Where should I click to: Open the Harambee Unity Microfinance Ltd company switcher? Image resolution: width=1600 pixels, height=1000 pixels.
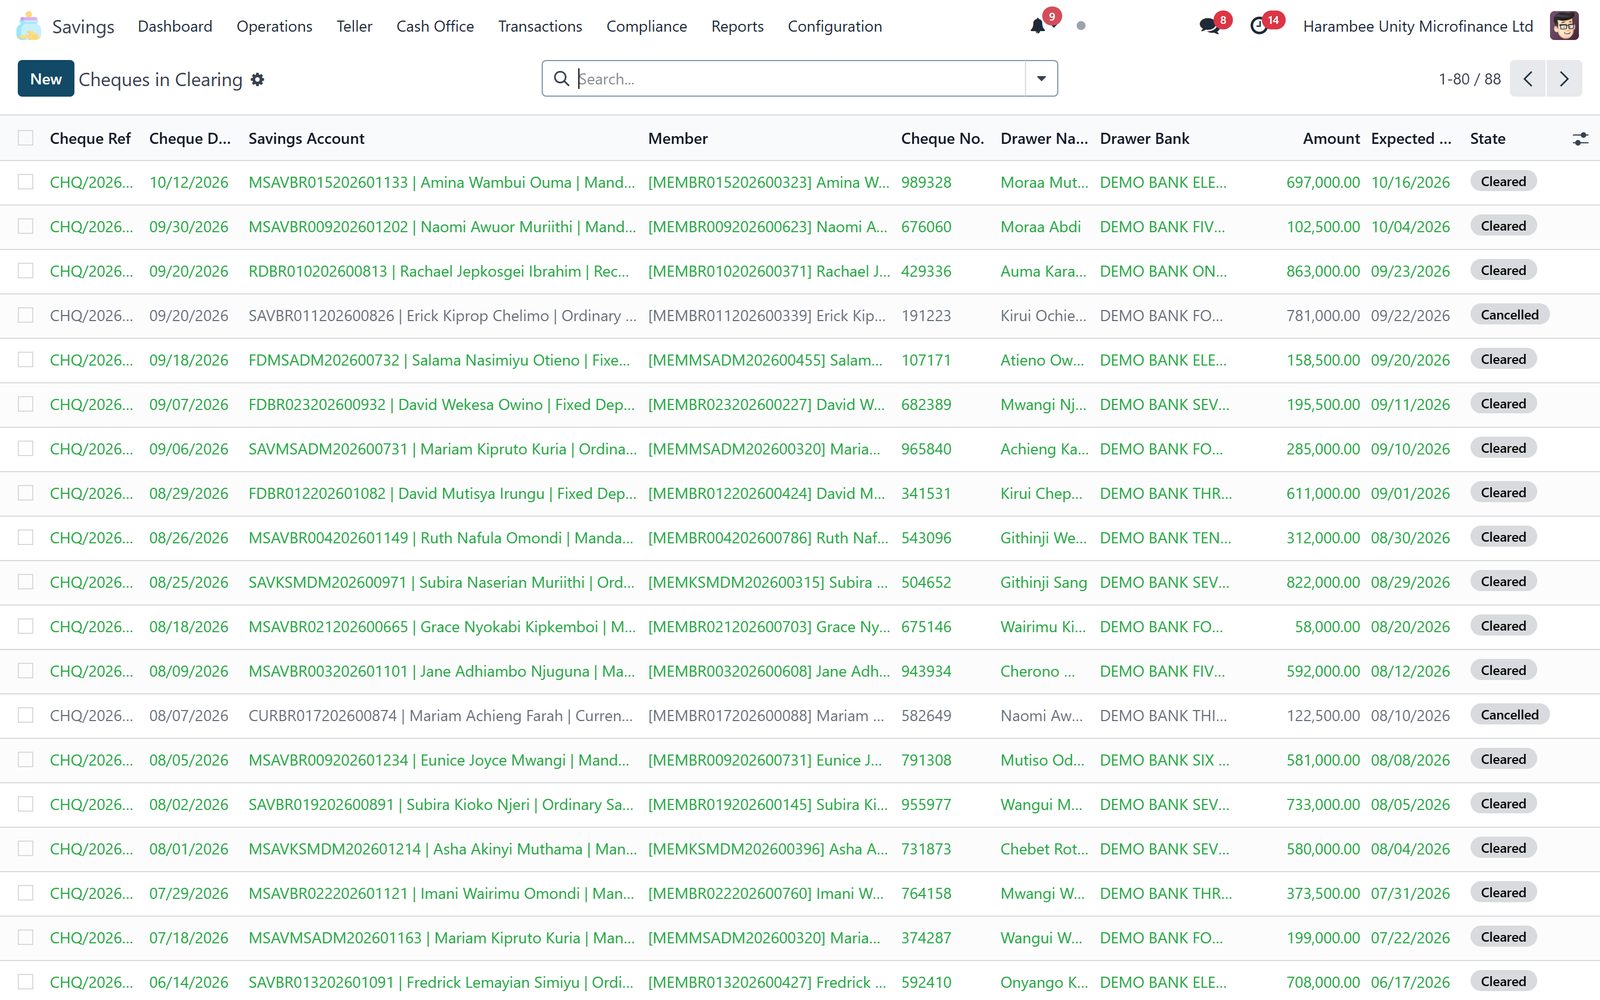click(1418, 26)
